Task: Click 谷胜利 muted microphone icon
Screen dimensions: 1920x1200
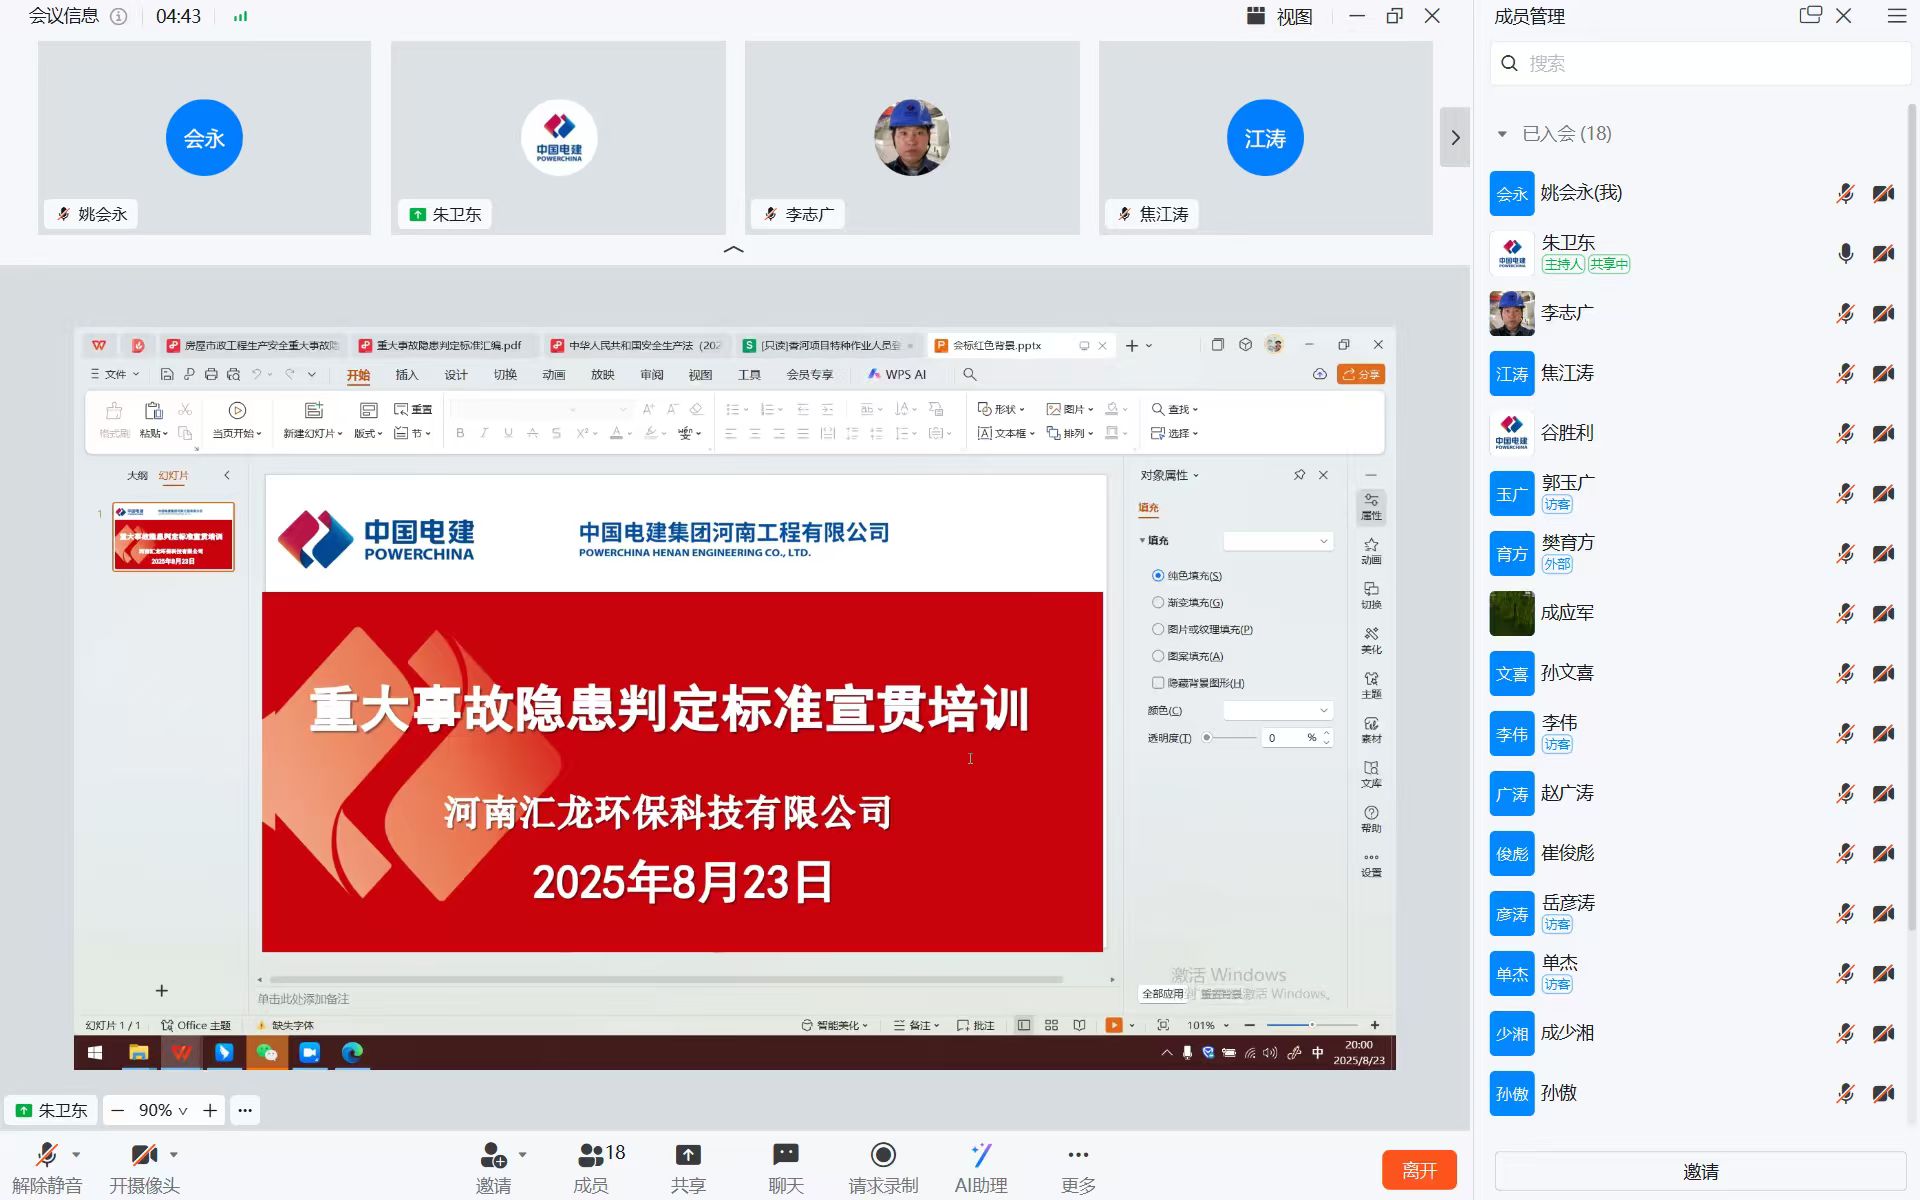Action: pos(1845,434)
